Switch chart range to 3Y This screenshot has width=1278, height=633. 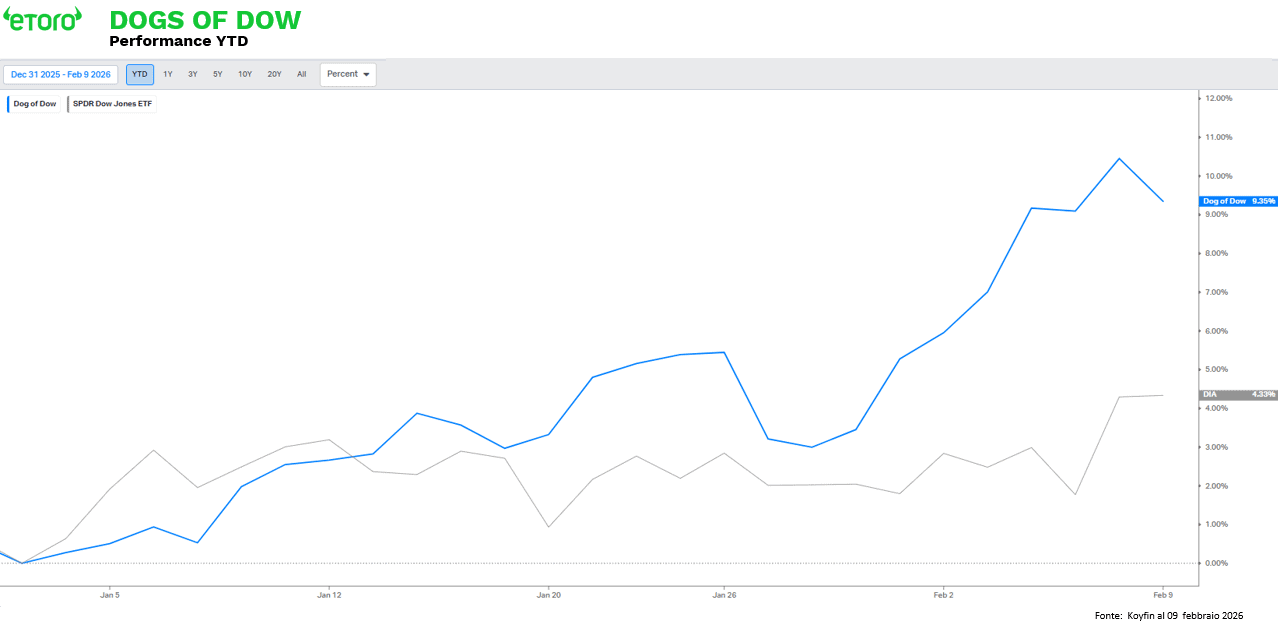pos(193,74)
